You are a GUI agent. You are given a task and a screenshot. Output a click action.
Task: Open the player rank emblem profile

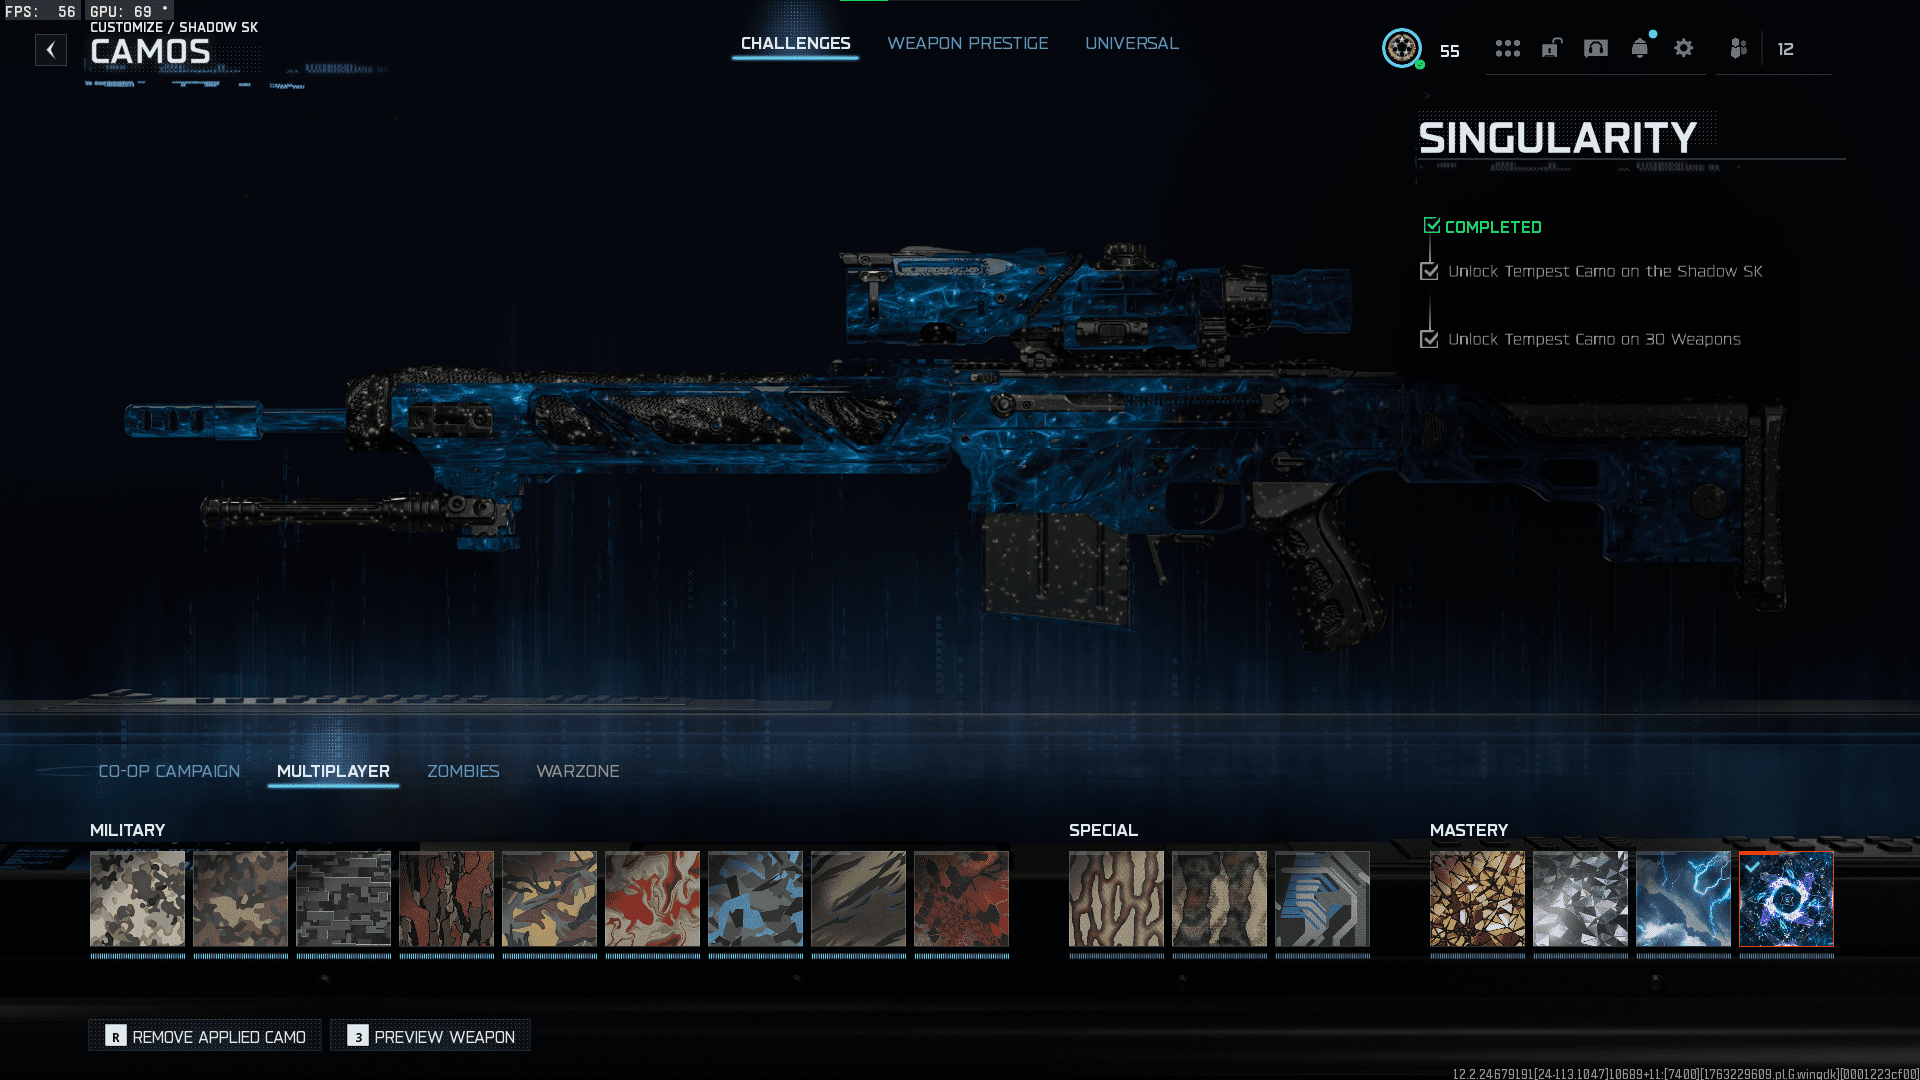coord(1402,48)
